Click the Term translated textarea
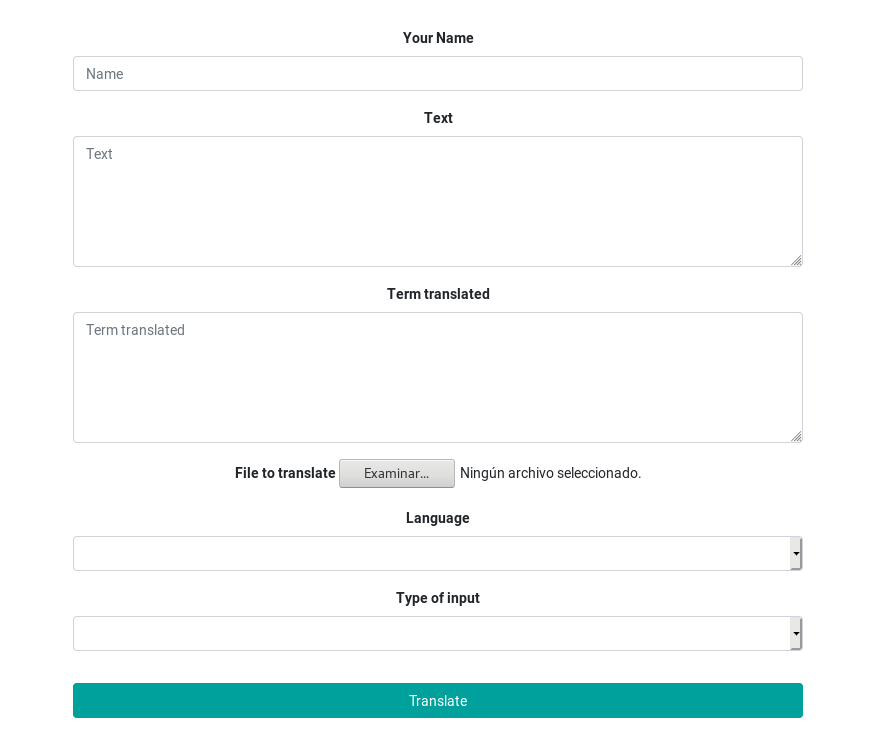Viewport: 880px width, 750px height. [x=437, y=377]
